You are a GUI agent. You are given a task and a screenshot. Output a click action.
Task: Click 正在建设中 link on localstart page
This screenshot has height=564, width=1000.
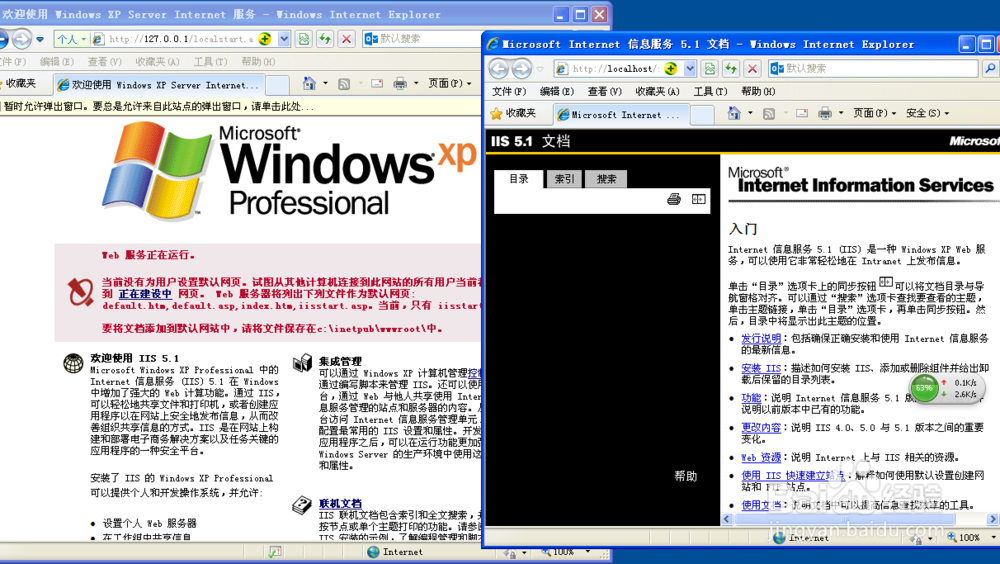pos(145,294)
